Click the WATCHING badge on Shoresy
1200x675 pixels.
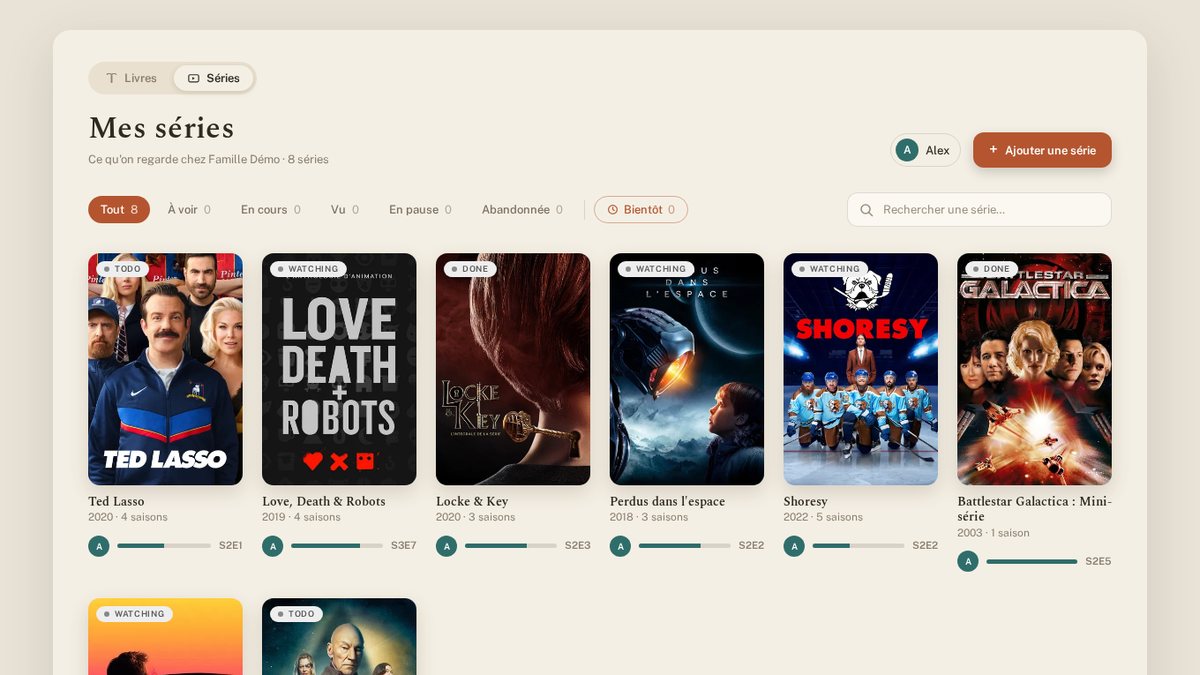tap(830, 269)
